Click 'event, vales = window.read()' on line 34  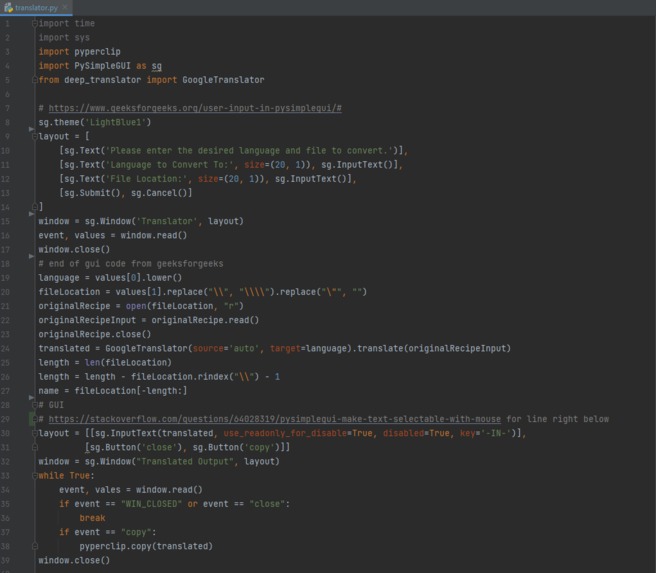point(131,490)
